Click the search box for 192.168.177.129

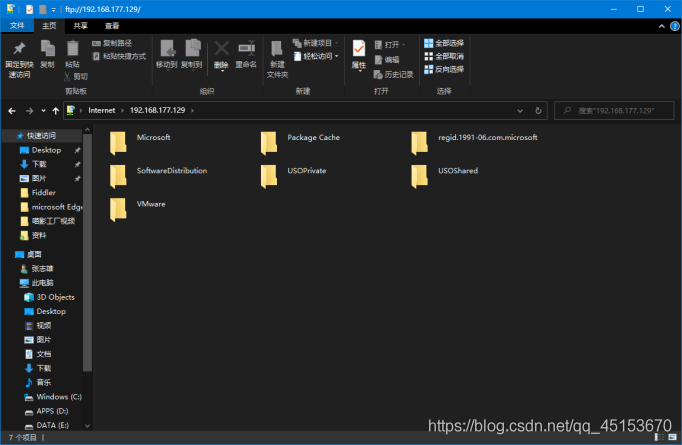click(615, 110)
